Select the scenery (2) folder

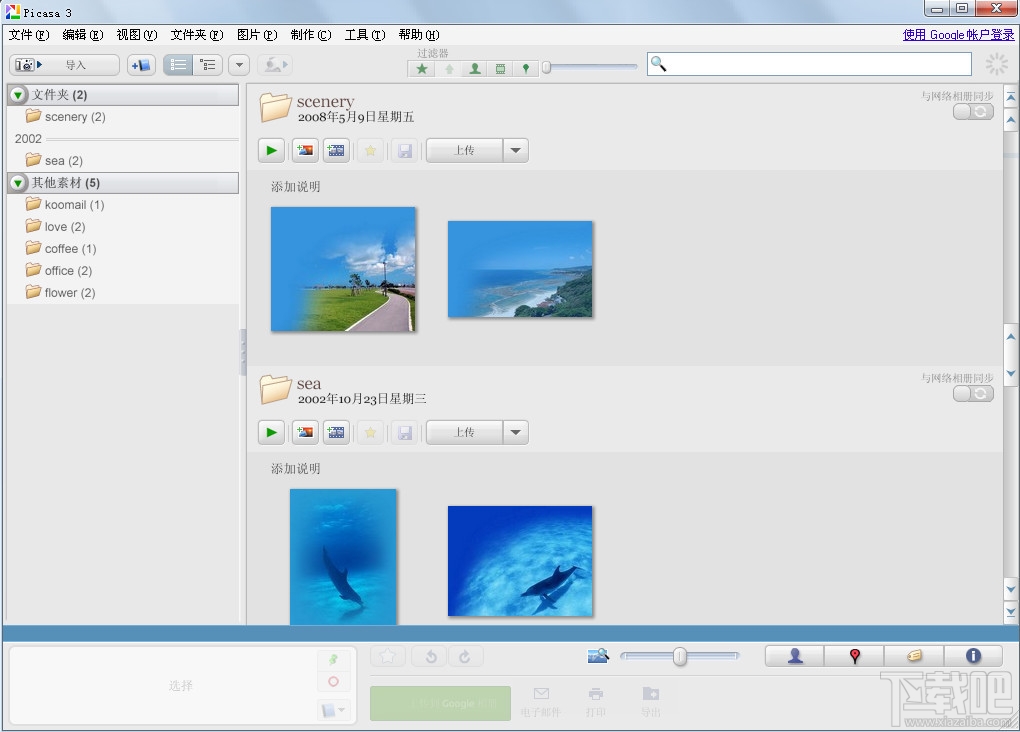point(65,116)
